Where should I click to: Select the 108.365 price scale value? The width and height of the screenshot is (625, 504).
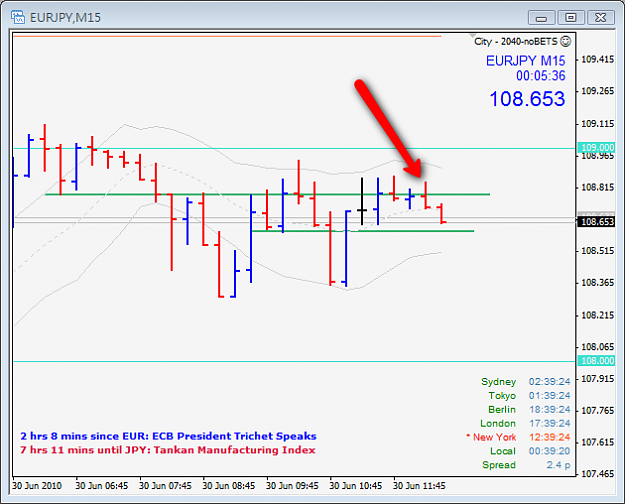597,283
